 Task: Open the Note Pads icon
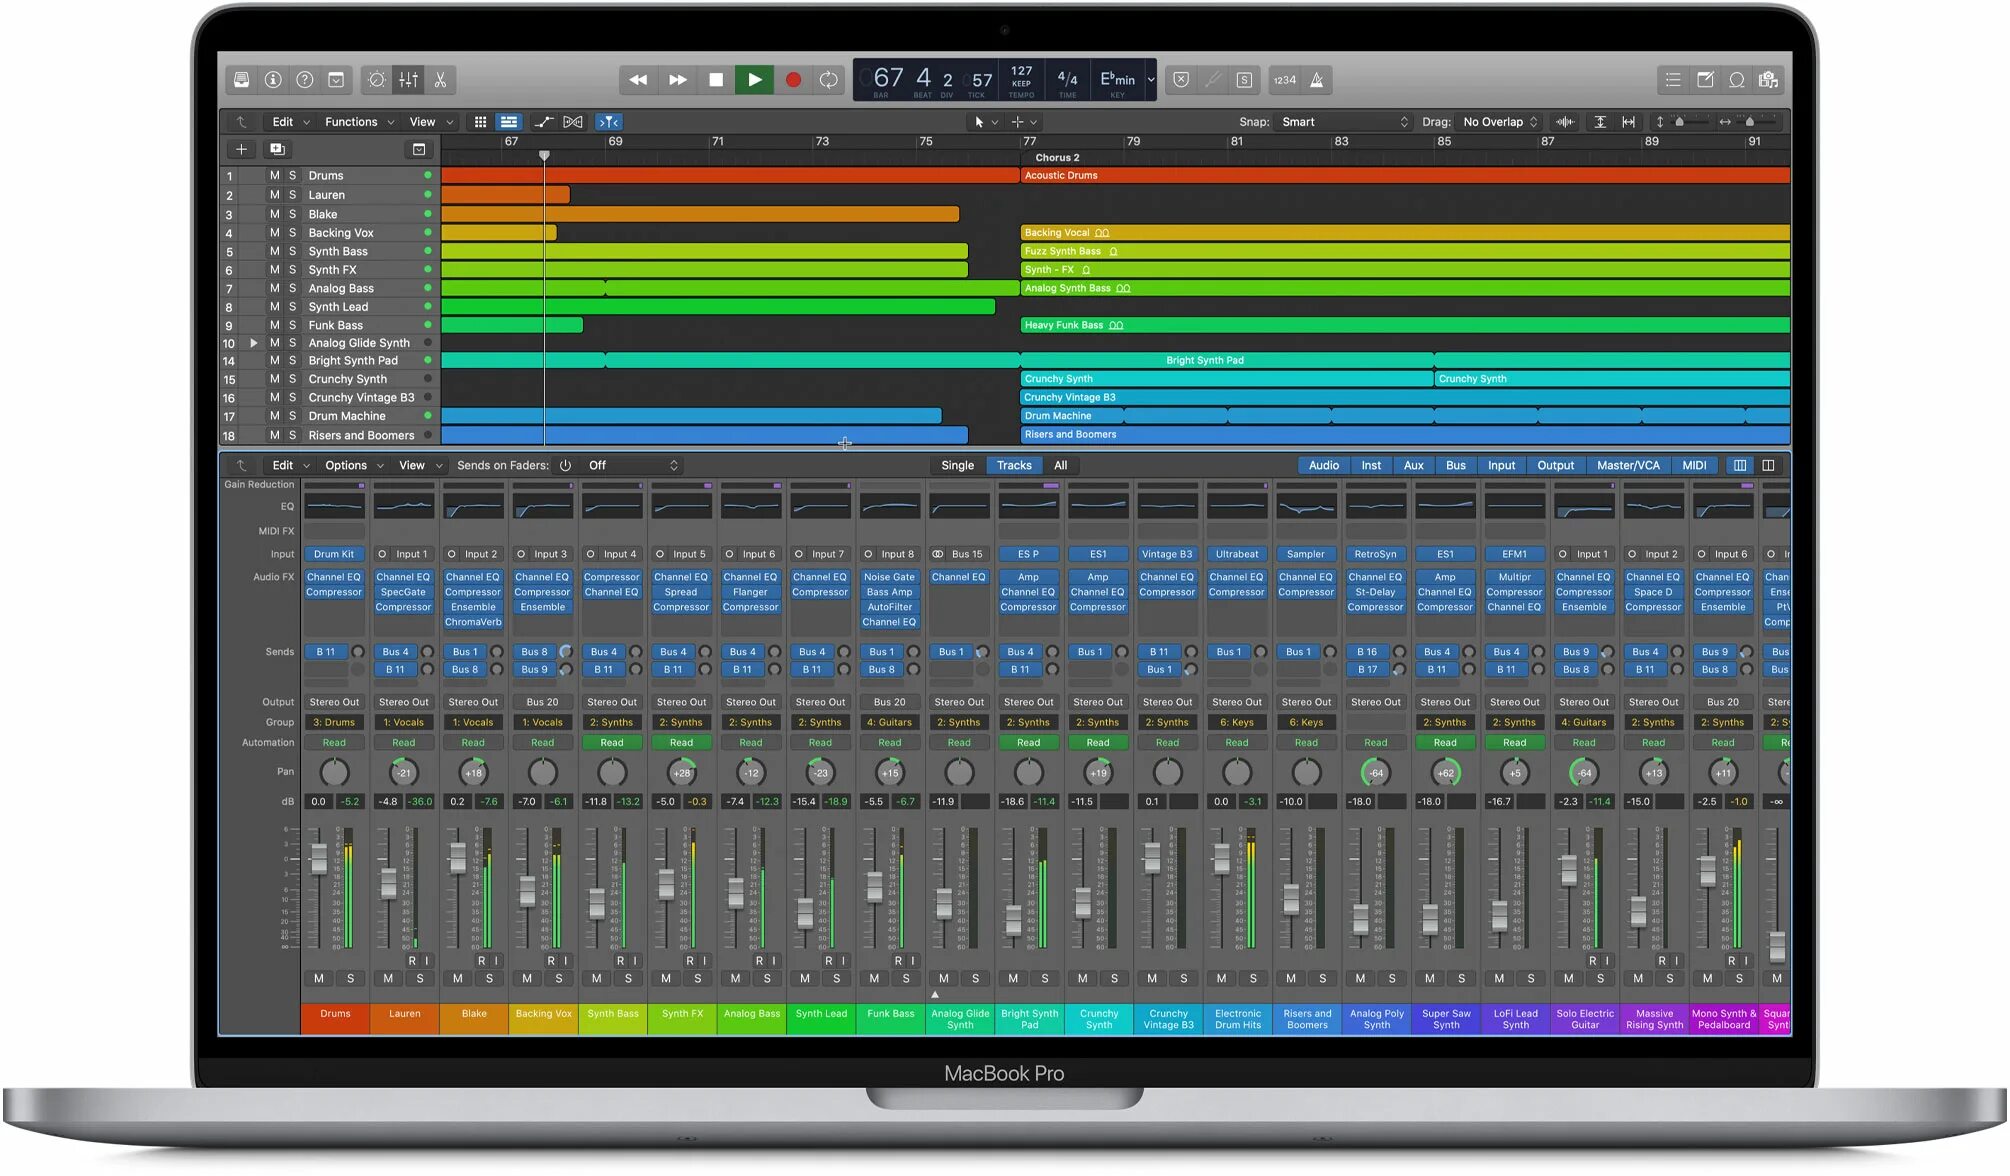[x=1705, y=80]
